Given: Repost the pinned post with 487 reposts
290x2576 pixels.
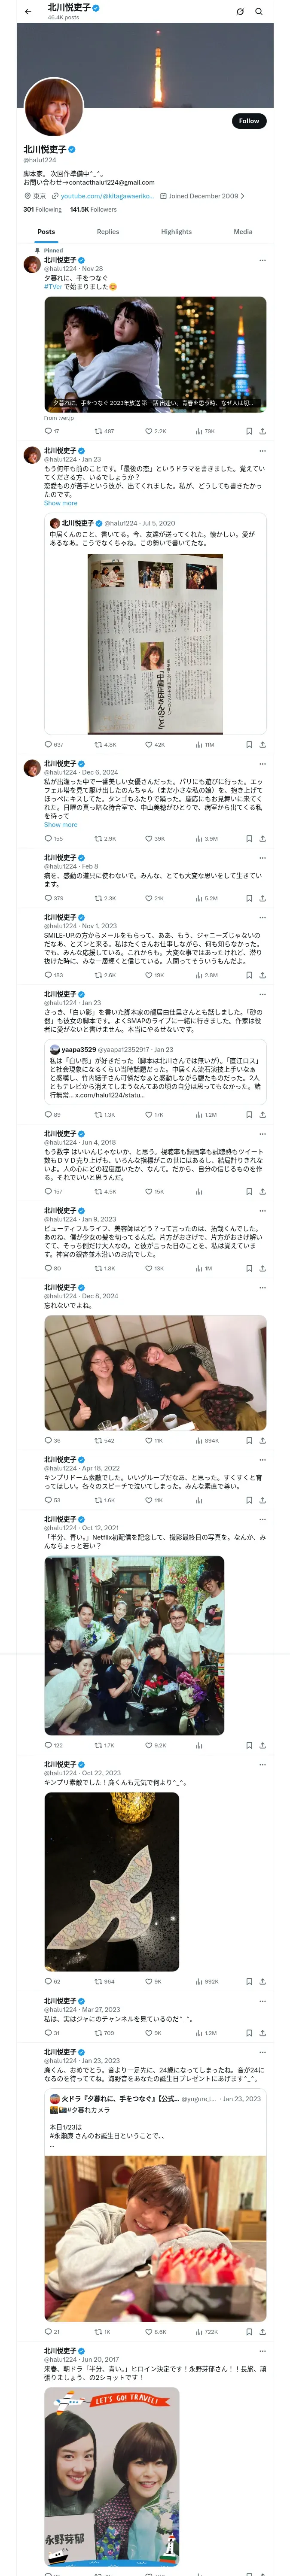Looking at the screenshot, I should [104, 432].
